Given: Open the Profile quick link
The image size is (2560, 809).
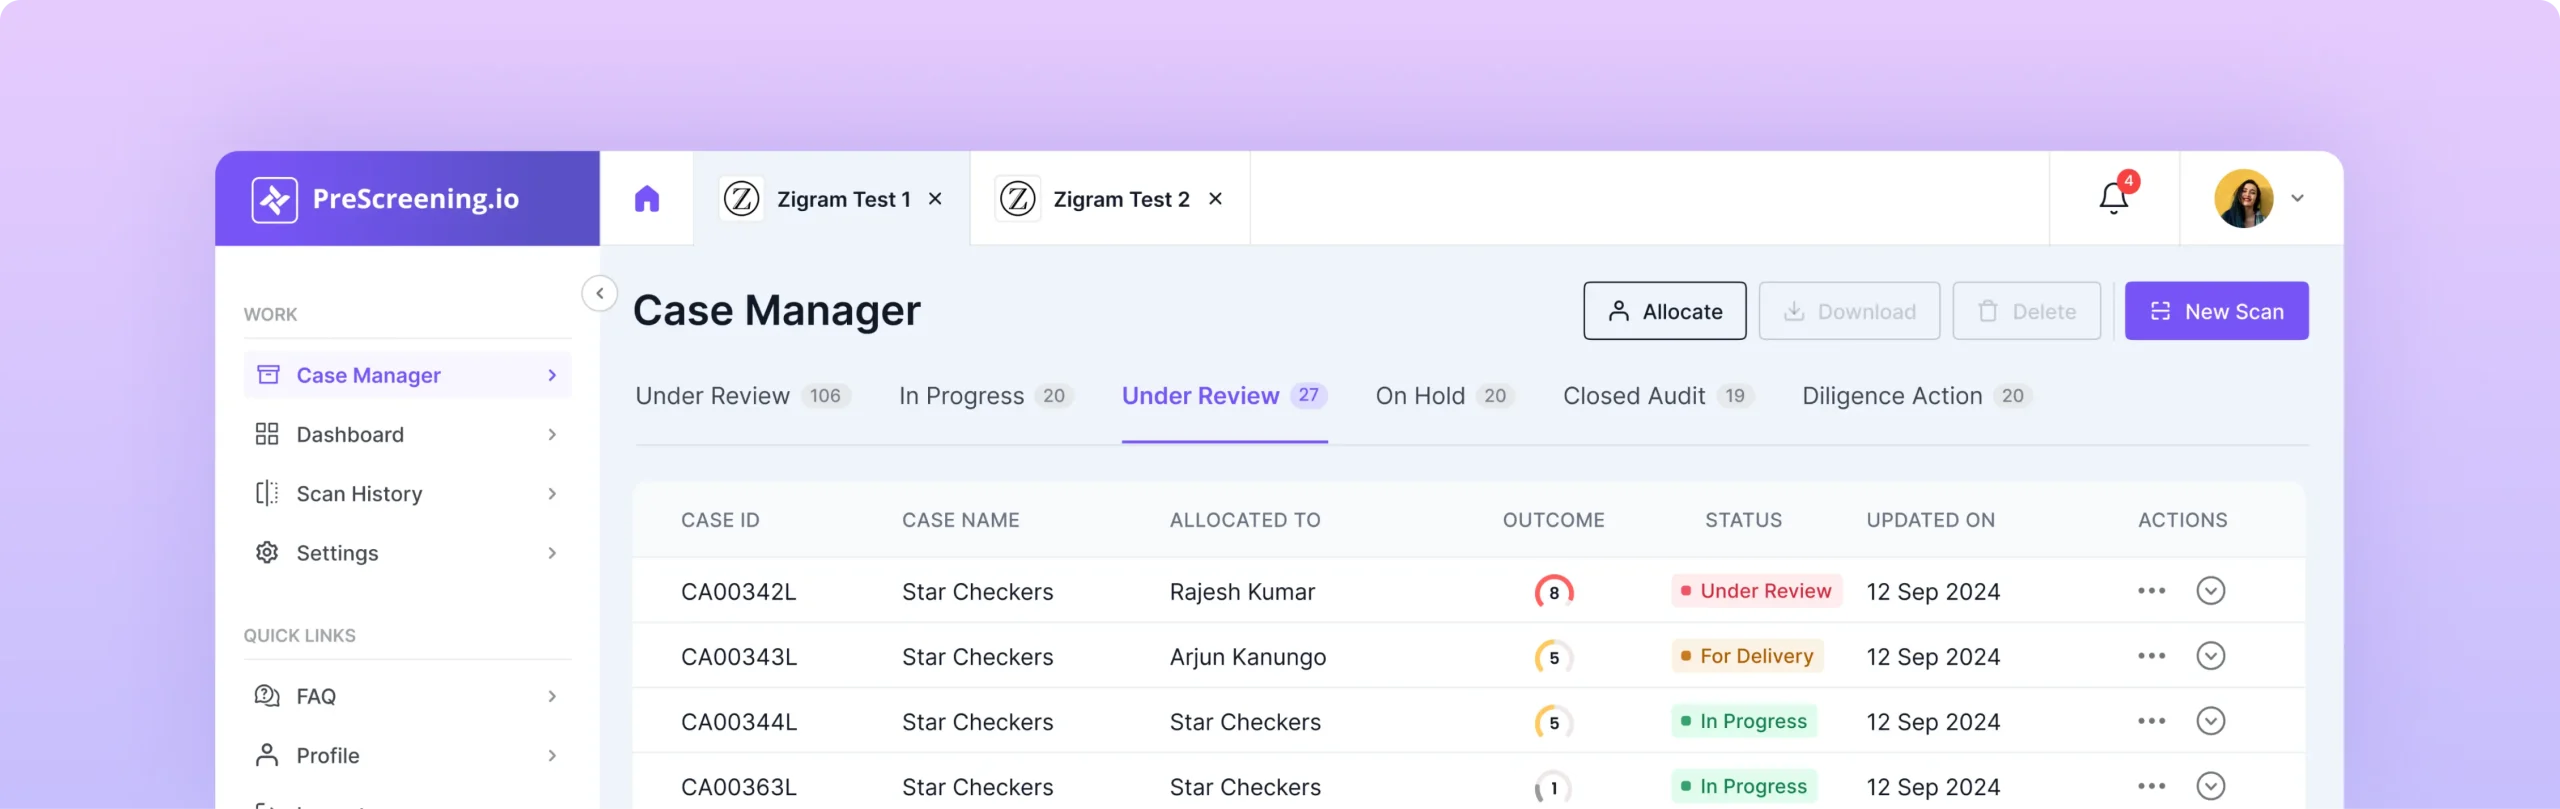Looking at the screenshot, I should pos(408,755).
